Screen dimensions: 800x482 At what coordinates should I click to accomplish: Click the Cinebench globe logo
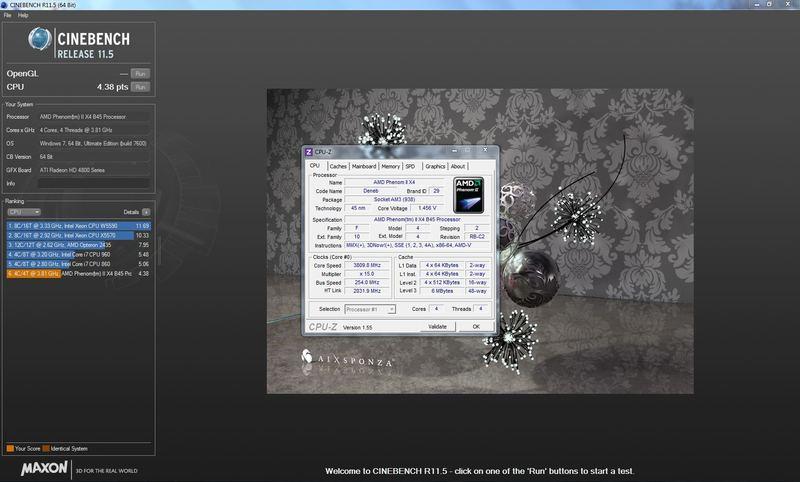[x=39, y=39]
